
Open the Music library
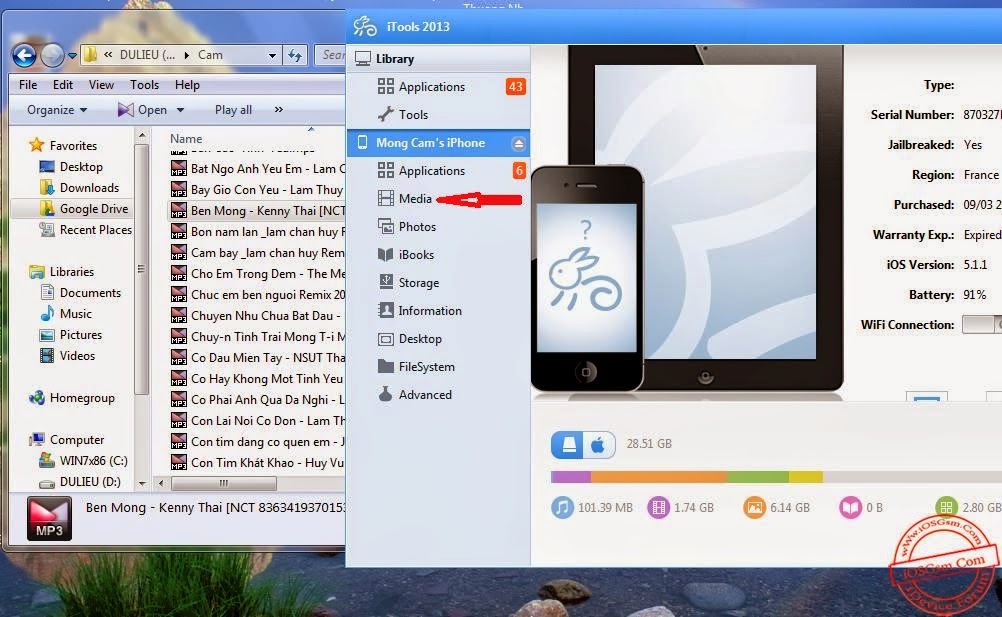(x=75, y=314)
